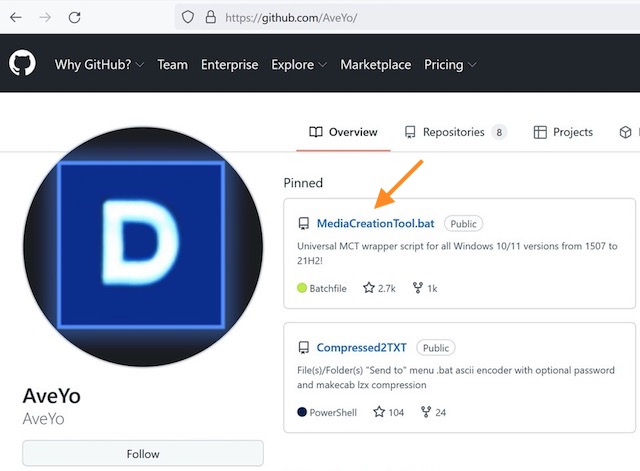Open the Pricing dropdown menu

[x=450, y=64]
